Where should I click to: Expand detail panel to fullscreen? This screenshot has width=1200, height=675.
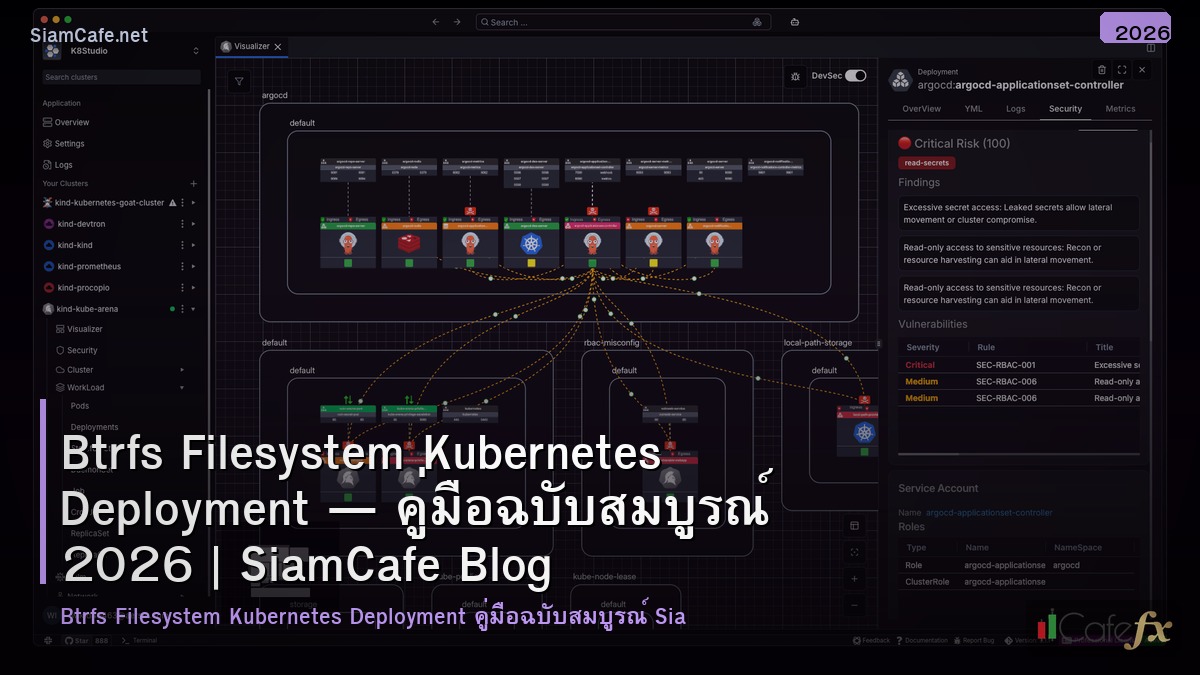point(1122,70)
